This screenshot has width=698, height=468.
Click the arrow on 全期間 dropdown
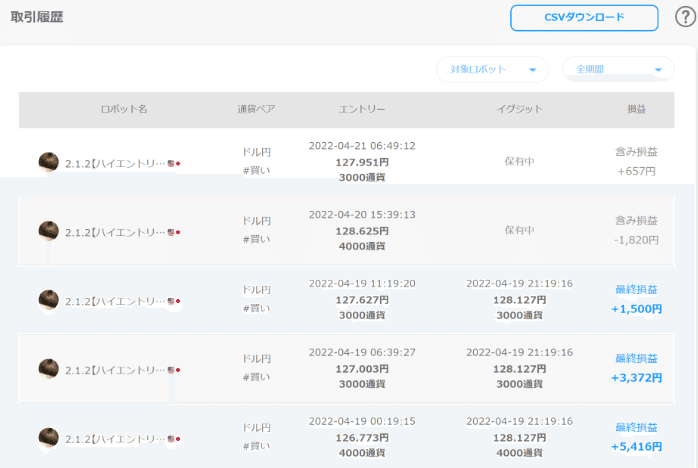[x=658, y=70]
